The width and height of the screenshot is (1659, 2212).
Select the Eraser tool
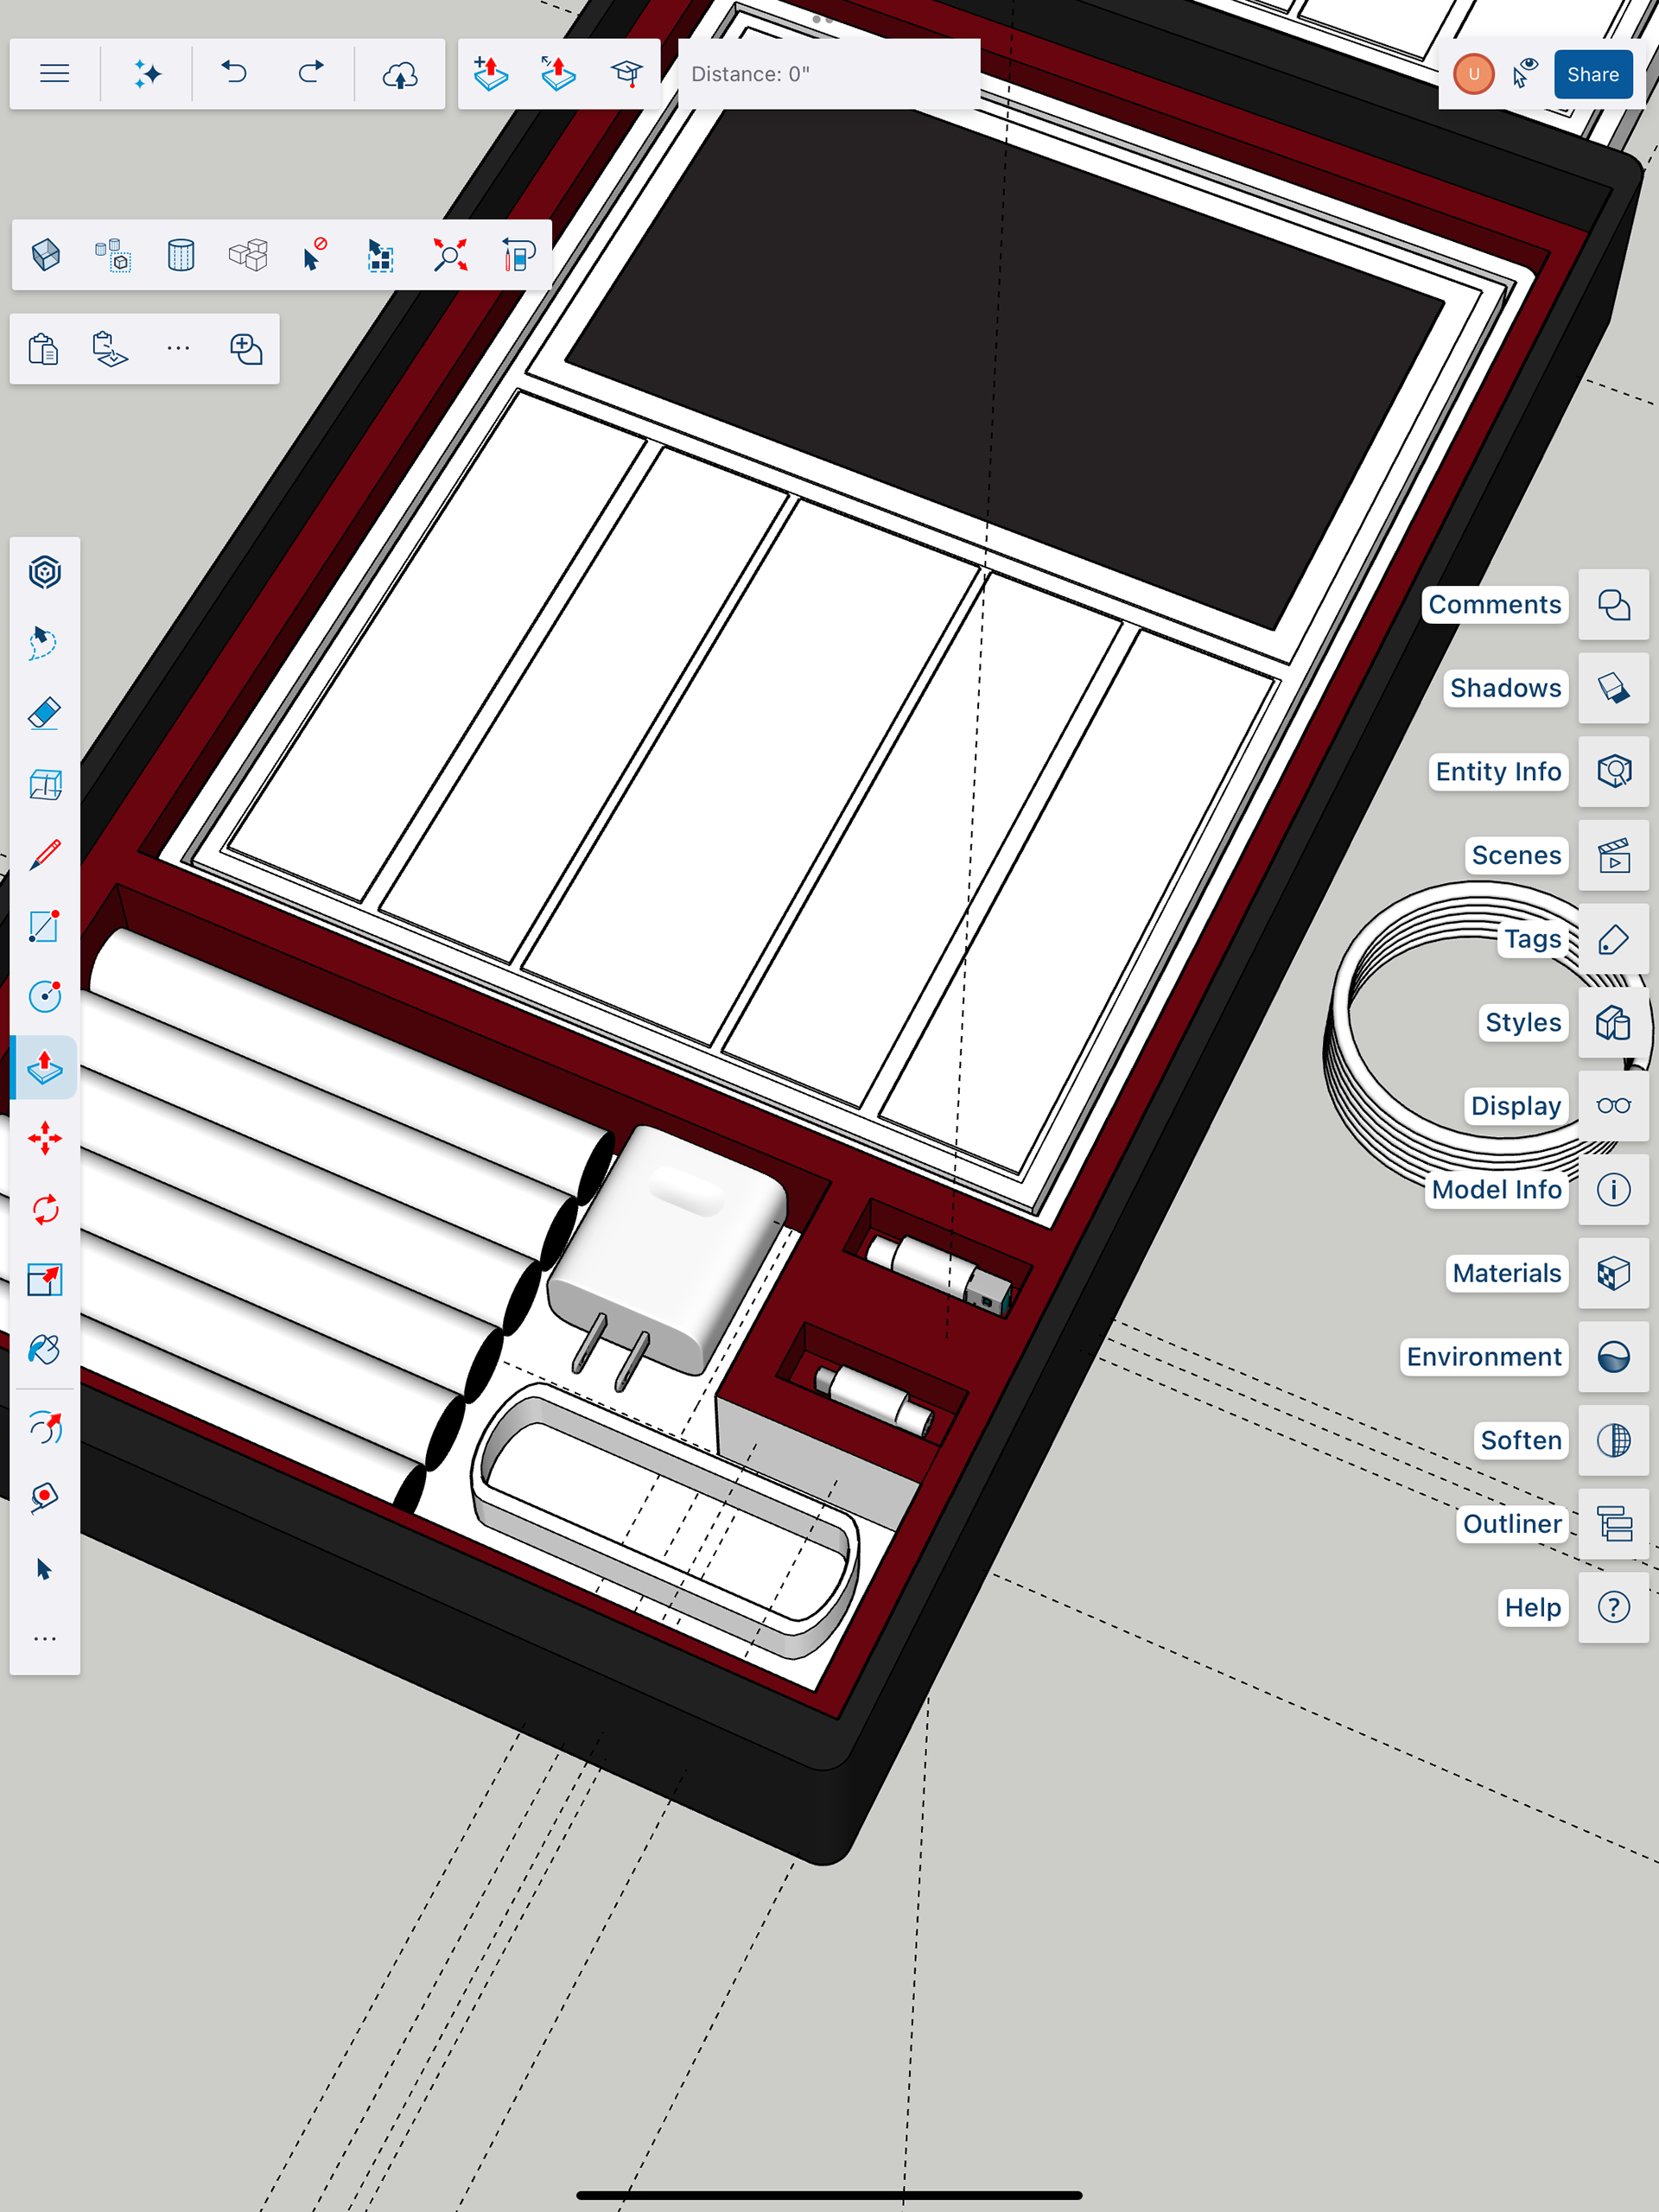(x=45, y=713)
